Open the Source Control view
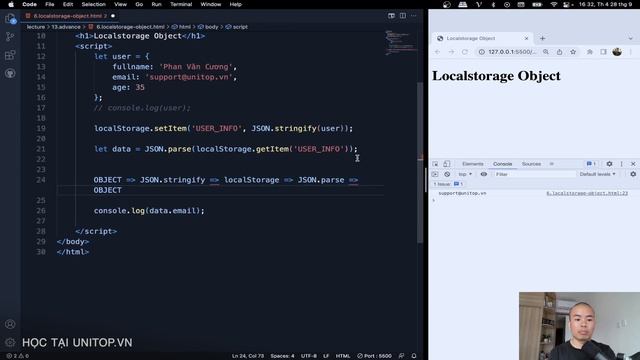Screen dimensions: 640x360 click(10, 37)
